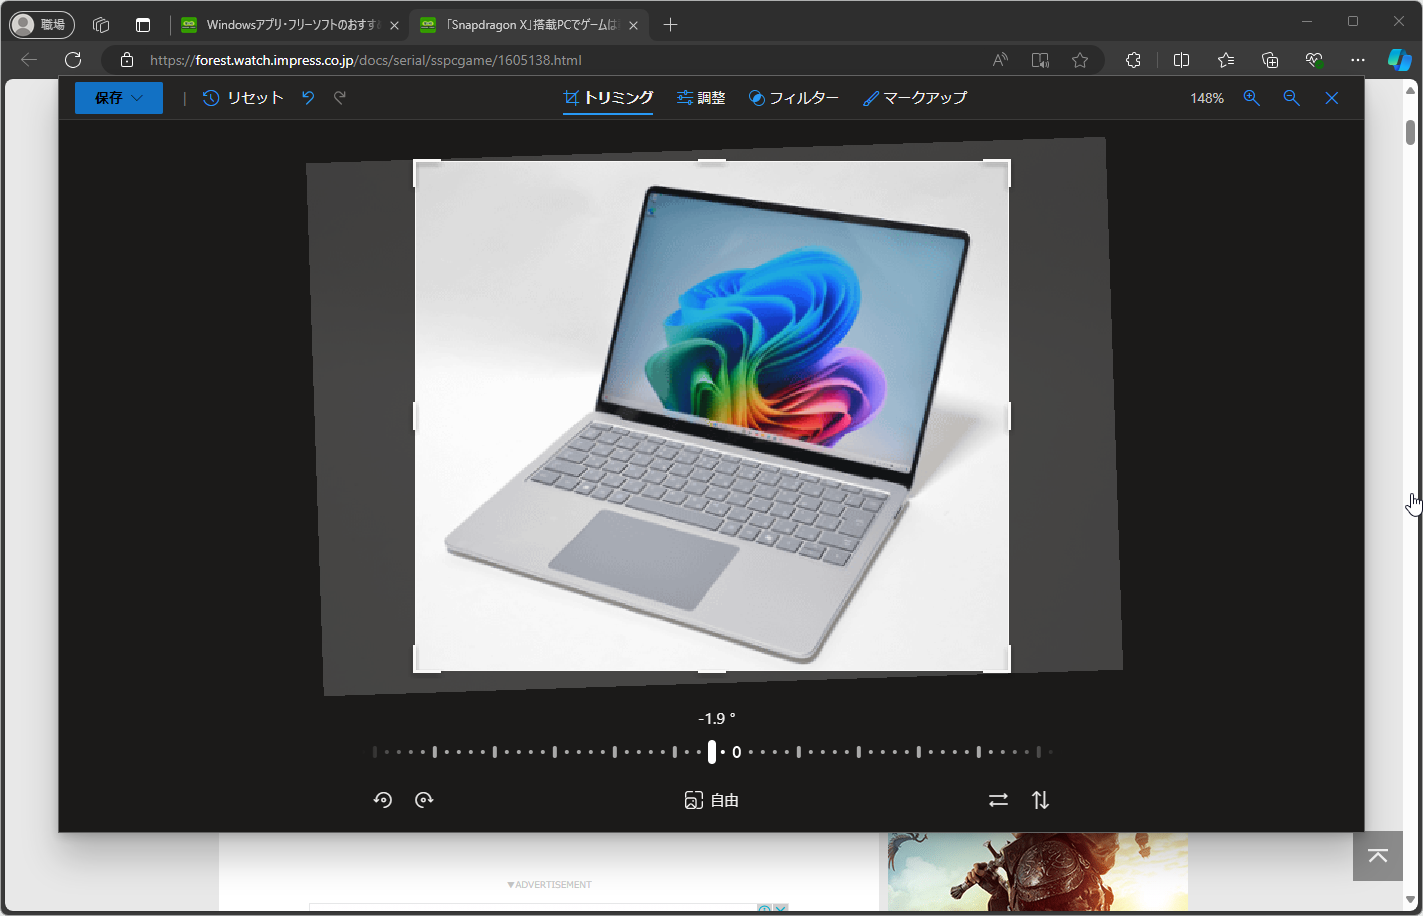Open the collections icon
Image resolution: width=1423 pixels, height=916 pixels.
[1270, 60]
